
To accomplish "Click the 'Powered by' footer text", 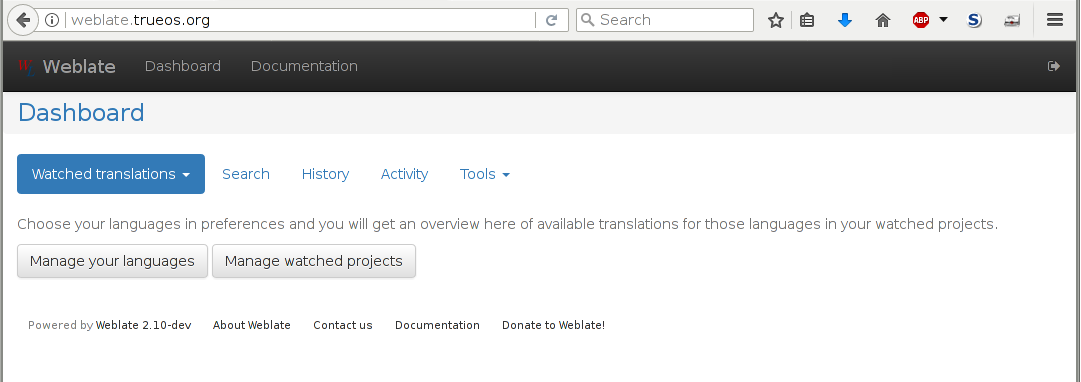I will click(61, 325).
